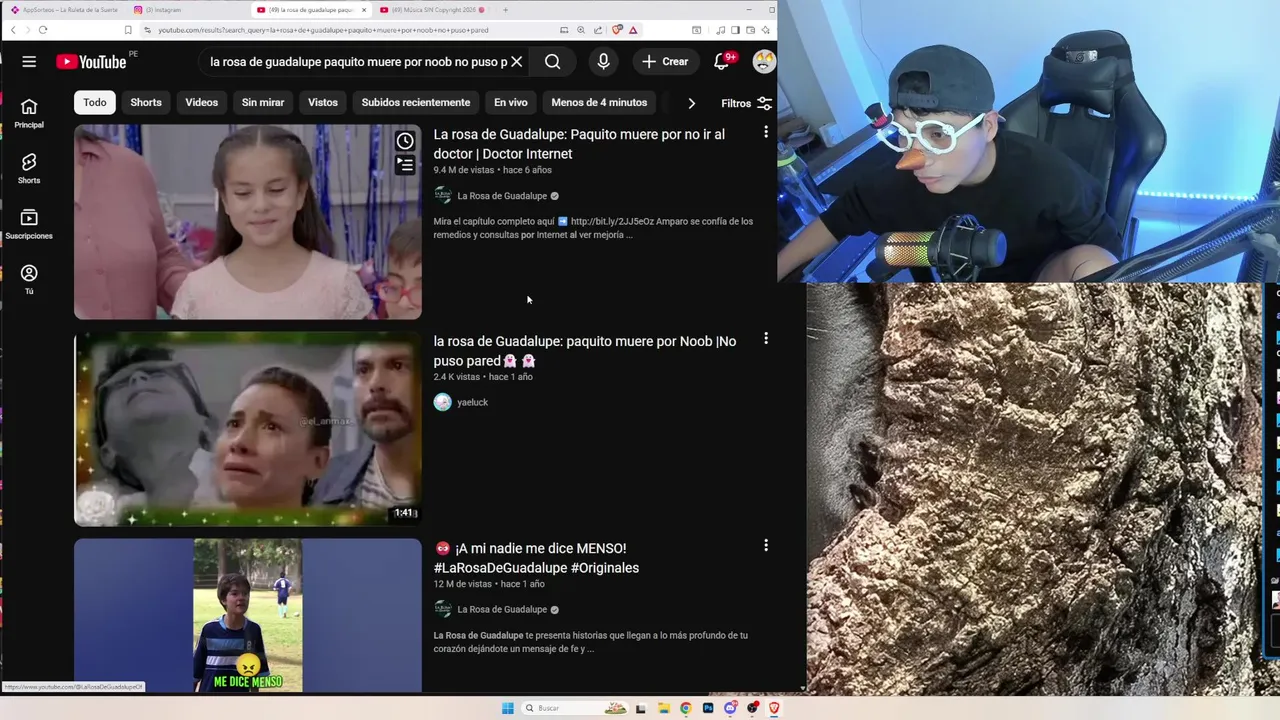Select the Menos de 4 minutos chip
Screen dimensions: 1280x720
pos(599,102)
